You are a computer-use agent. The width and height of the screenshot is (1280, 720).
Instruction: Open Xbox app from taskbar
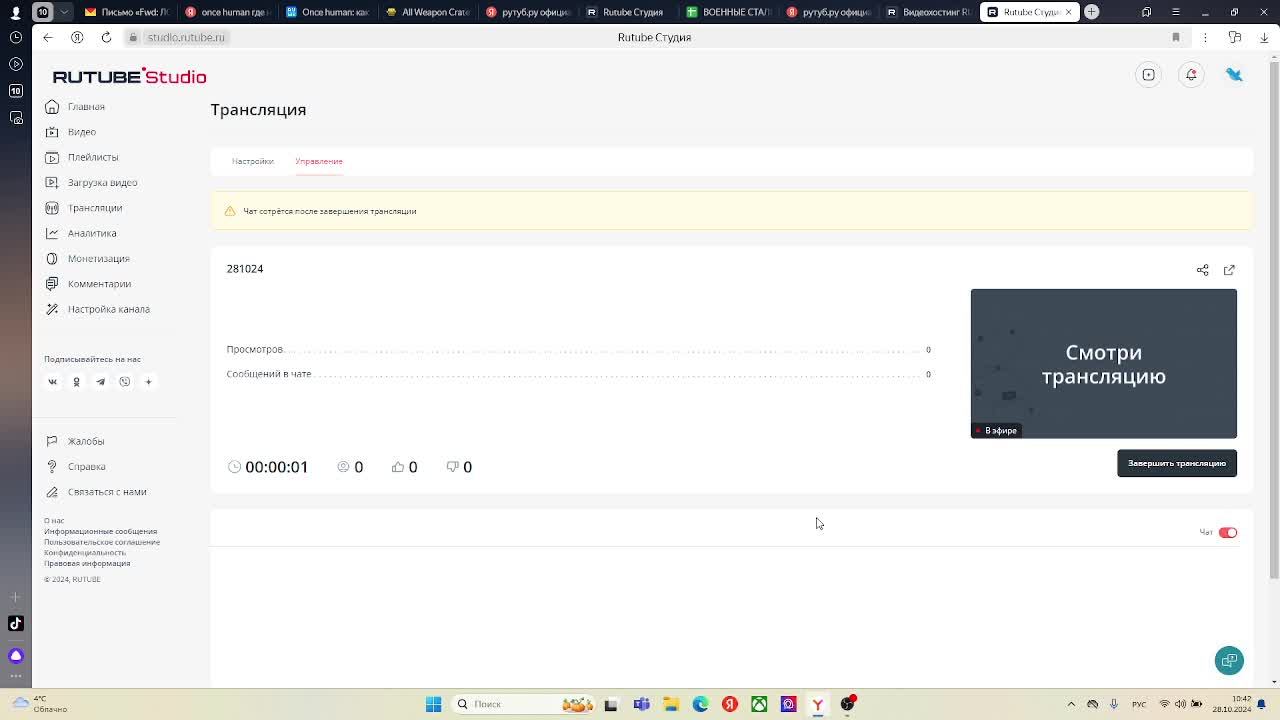759,704
